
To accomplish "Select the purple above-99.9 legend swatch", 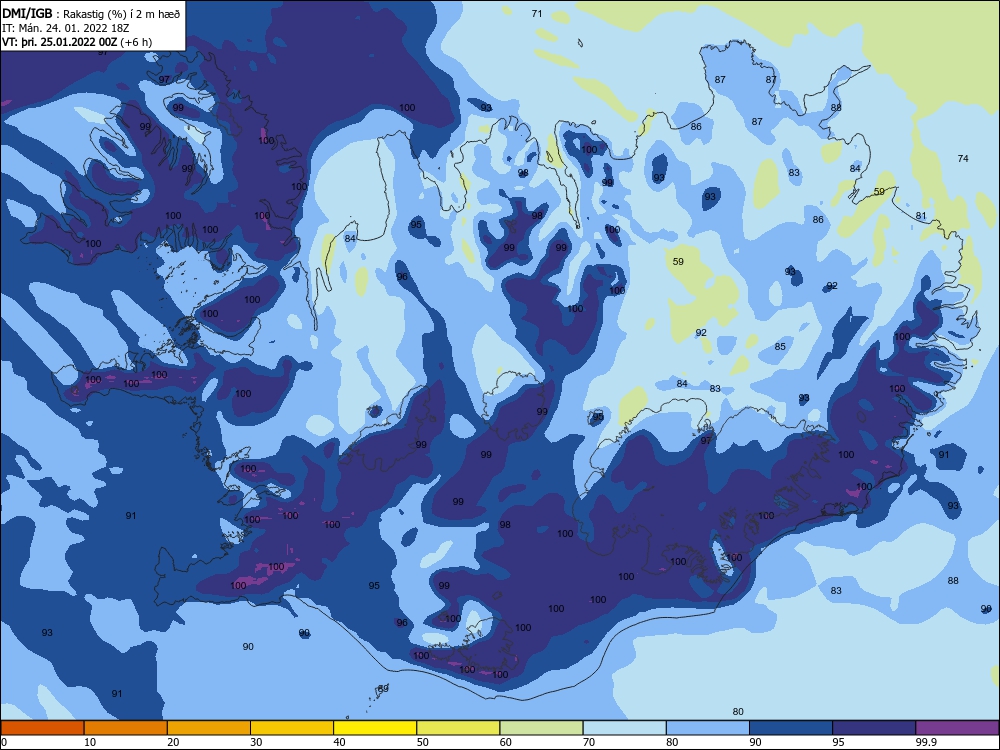I will pyautogui.click(x=957, y=728).
